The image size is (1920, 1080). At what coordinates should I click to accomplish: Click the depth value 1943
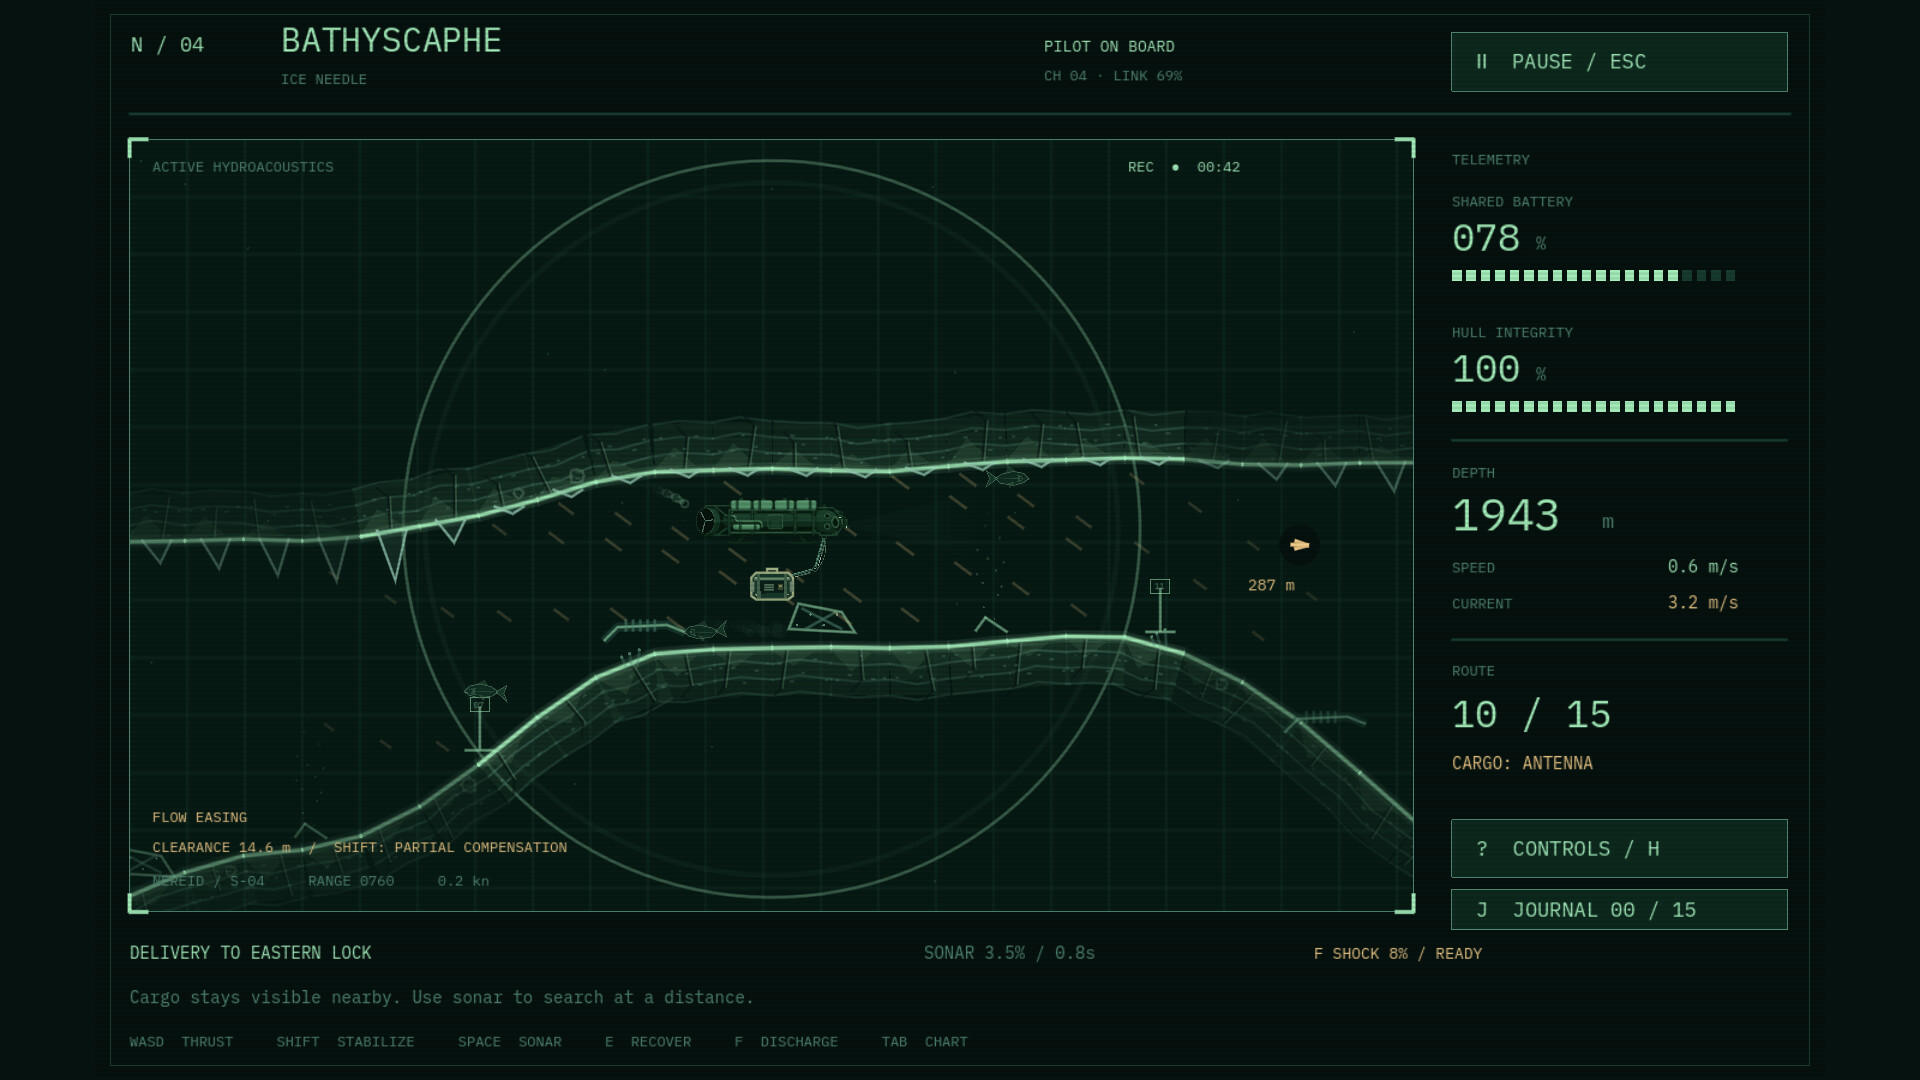tap(1505, 516)
